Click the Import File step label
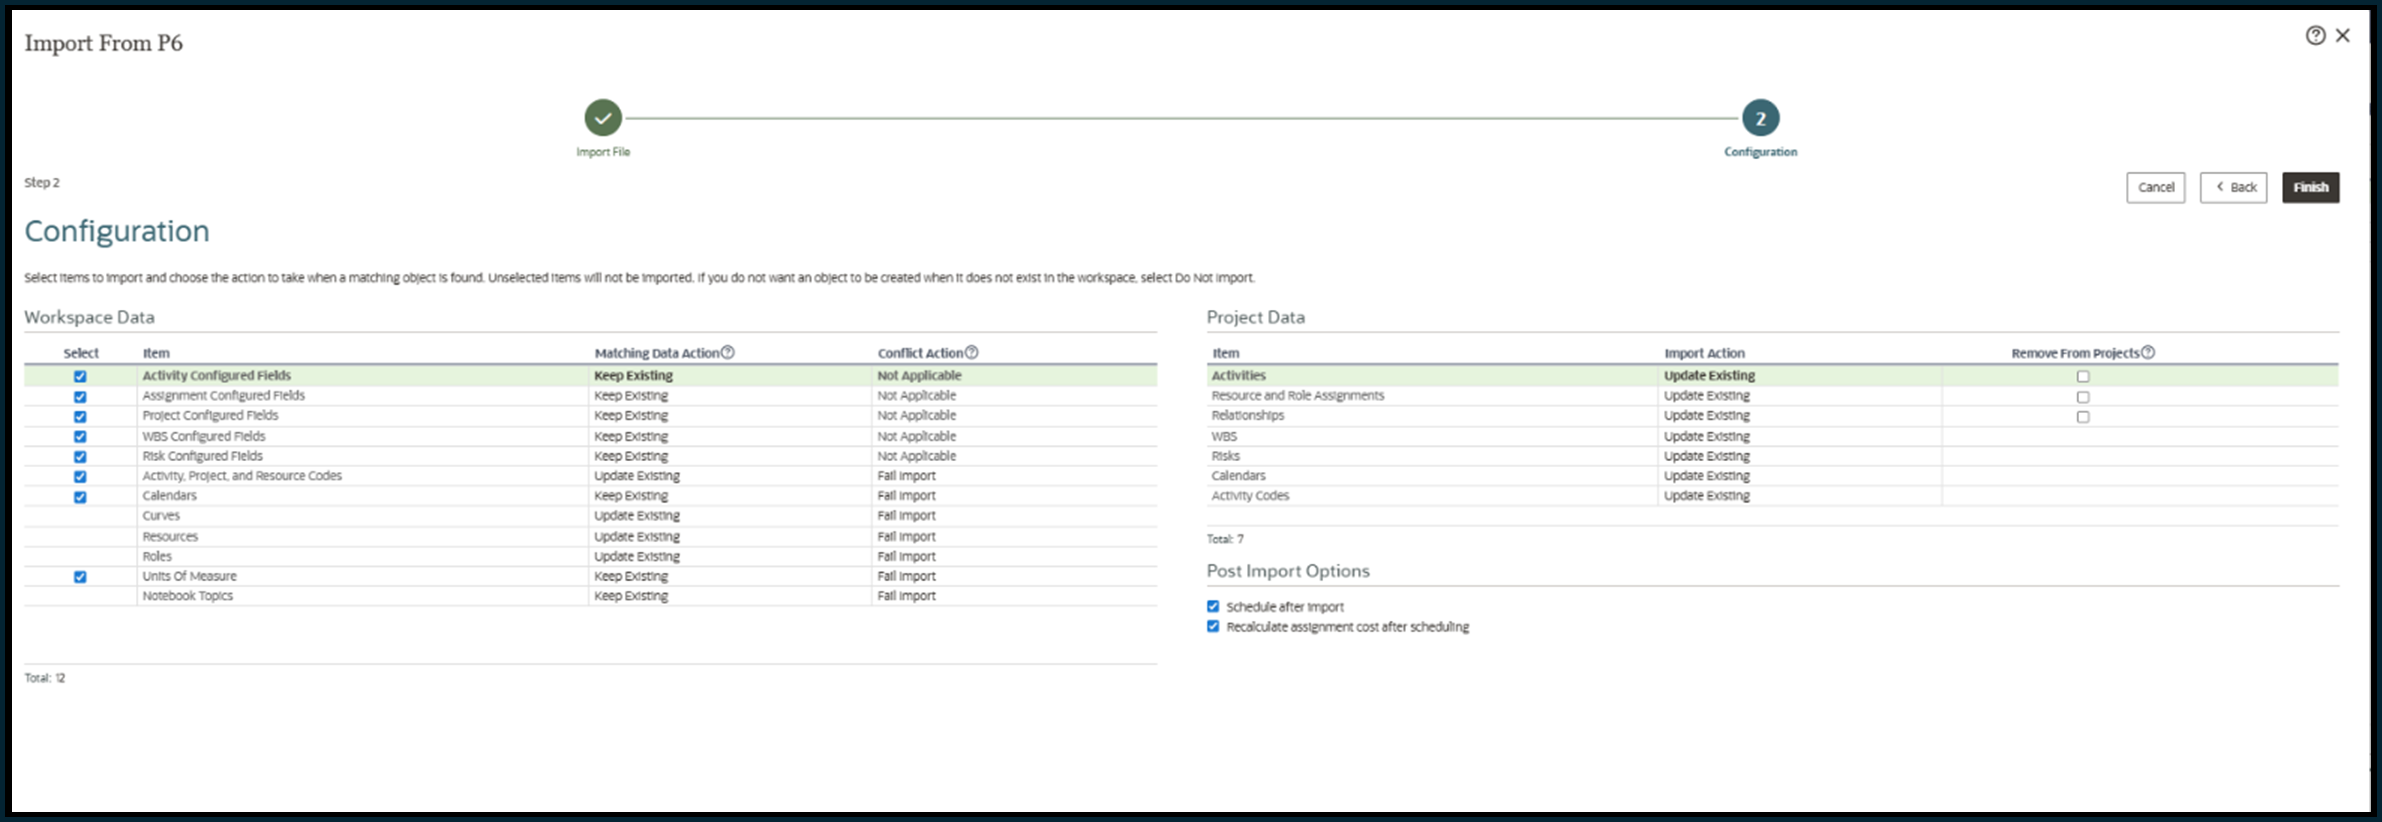The image size is (2382, 822). (603, 152)
